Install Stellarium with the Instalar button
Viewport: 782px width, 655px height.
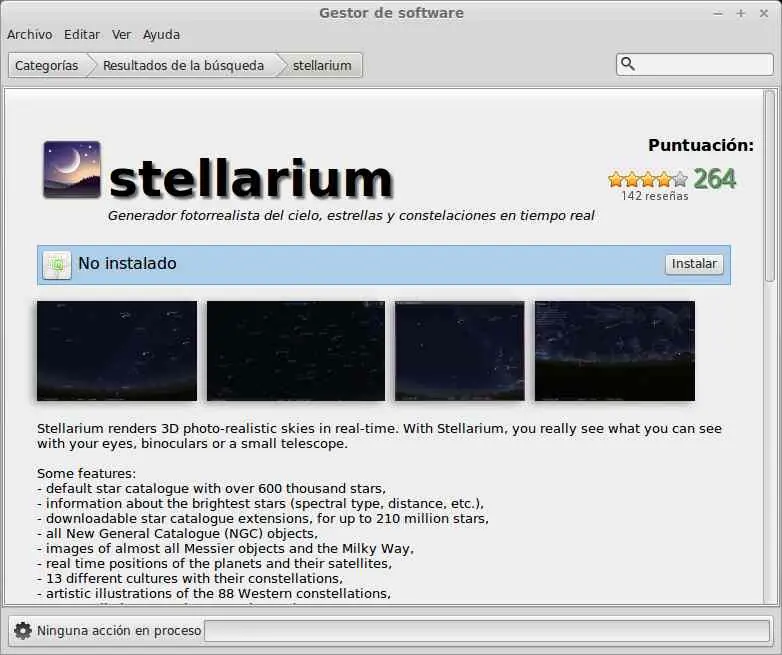click(694, 264)
